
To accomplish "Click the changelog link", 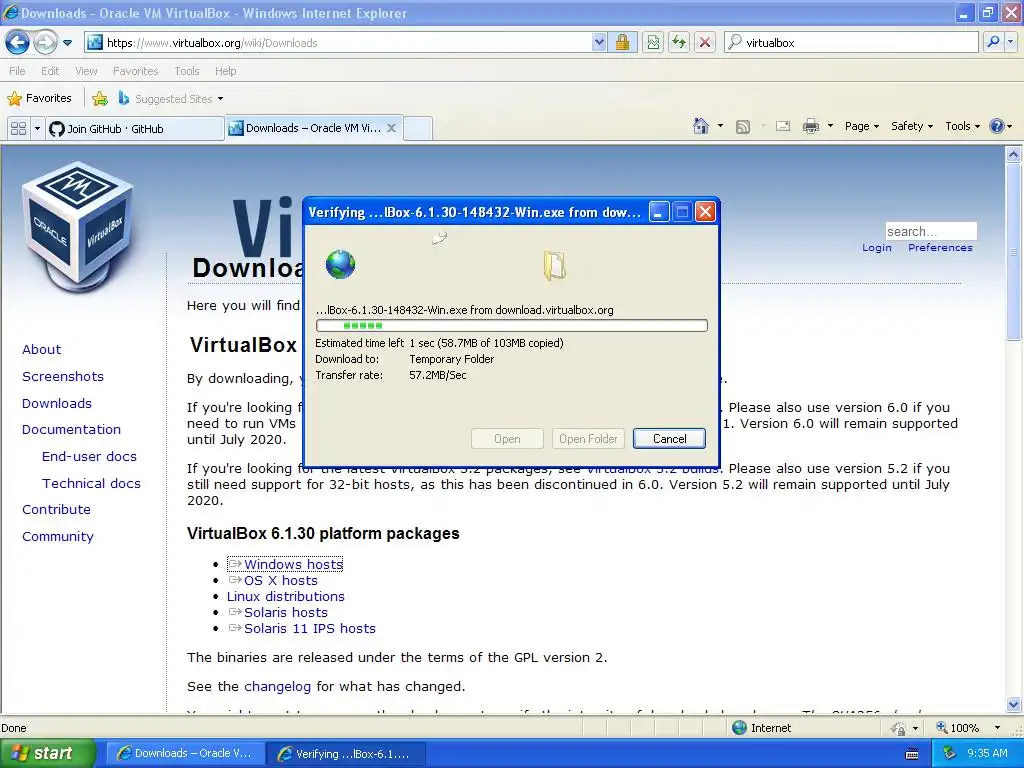I will (278, 686).
